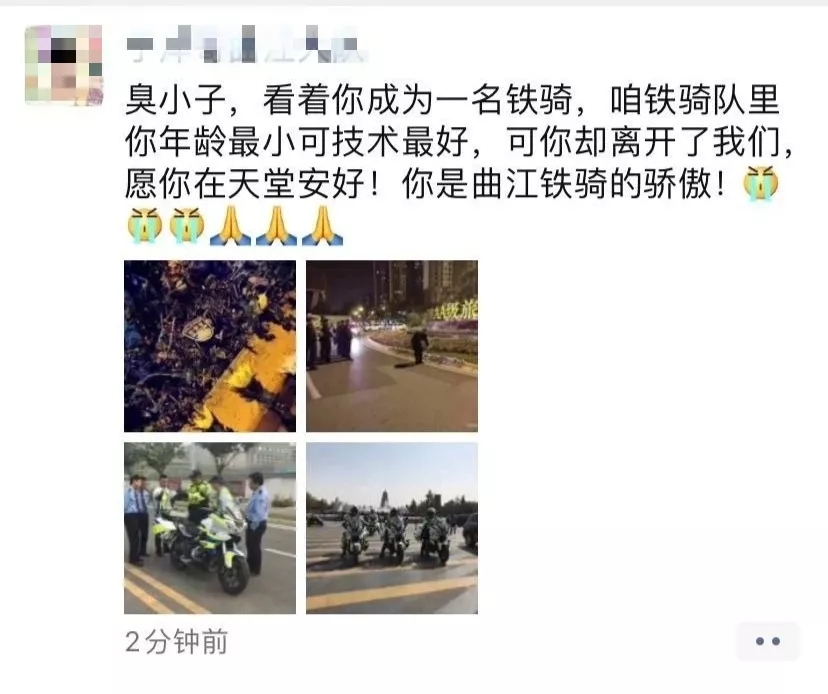Open the blurred profile avatar

(x=64, y=65)
